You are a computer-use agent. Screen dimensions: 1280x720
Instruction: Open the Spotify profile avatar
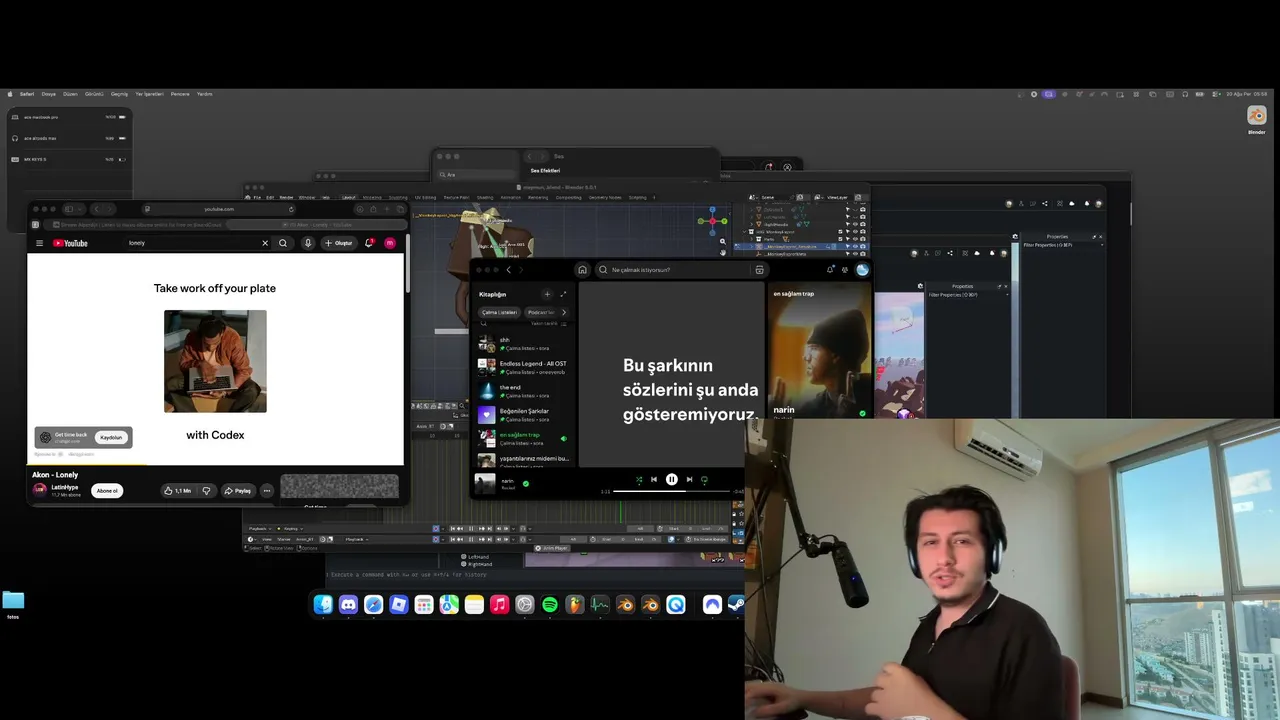pyautogui.click(x=862, y=270)
